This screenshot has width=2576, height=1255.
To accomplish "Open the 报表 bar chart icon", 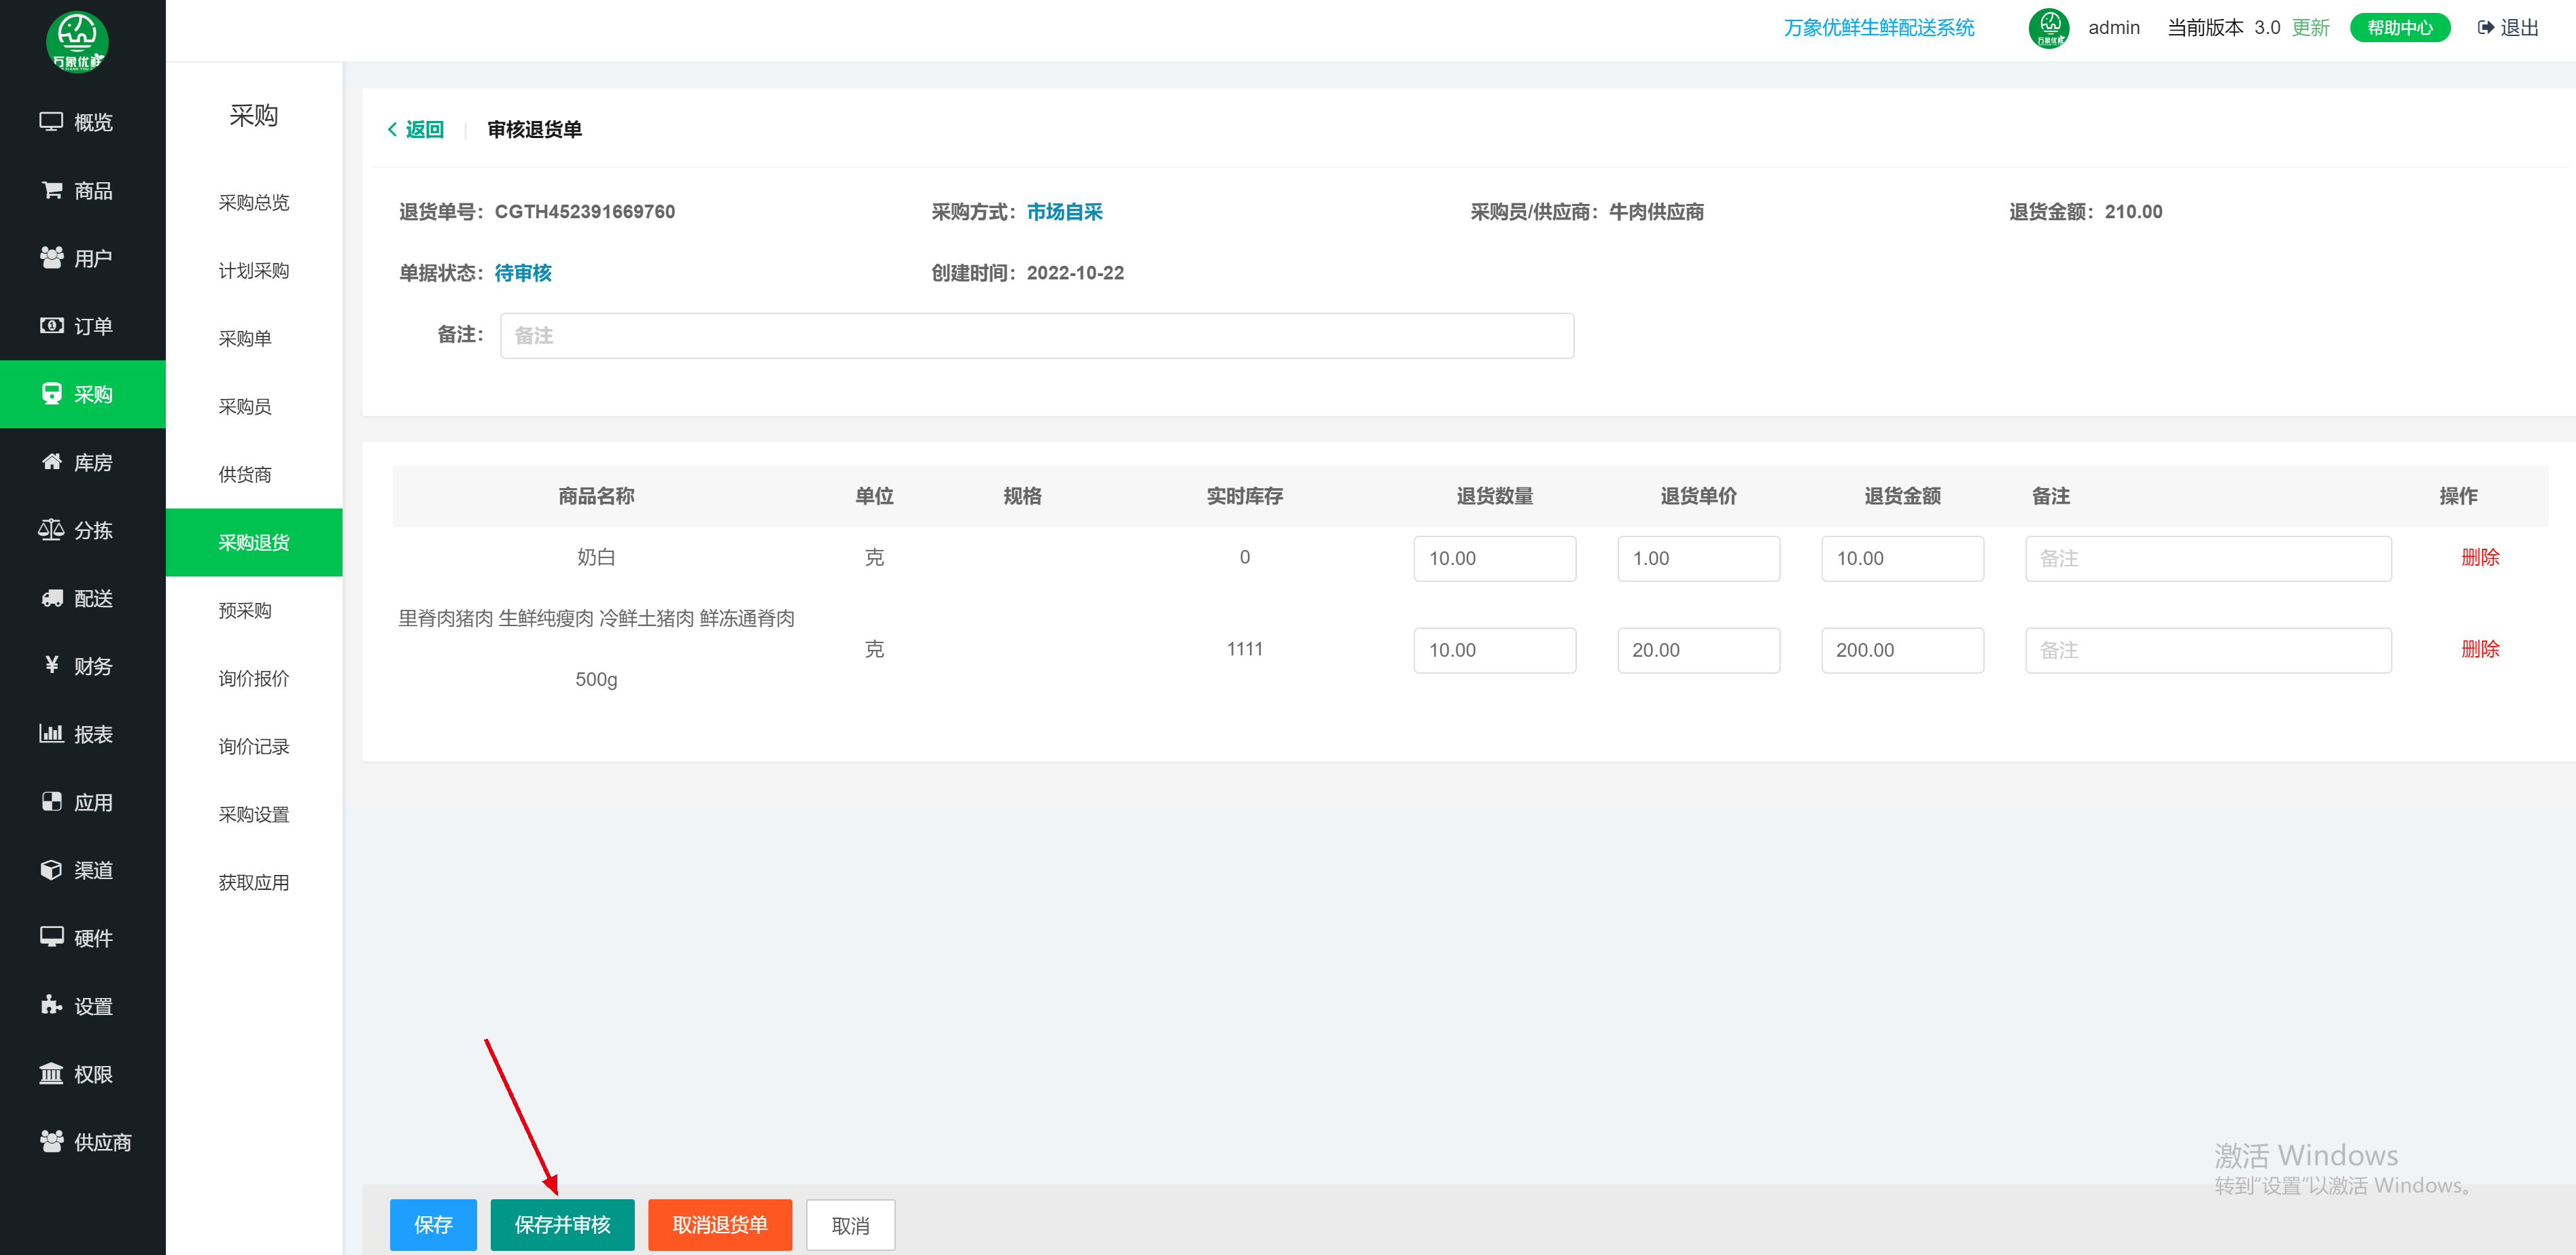I will pyautogui.click(x=51, y=734).
